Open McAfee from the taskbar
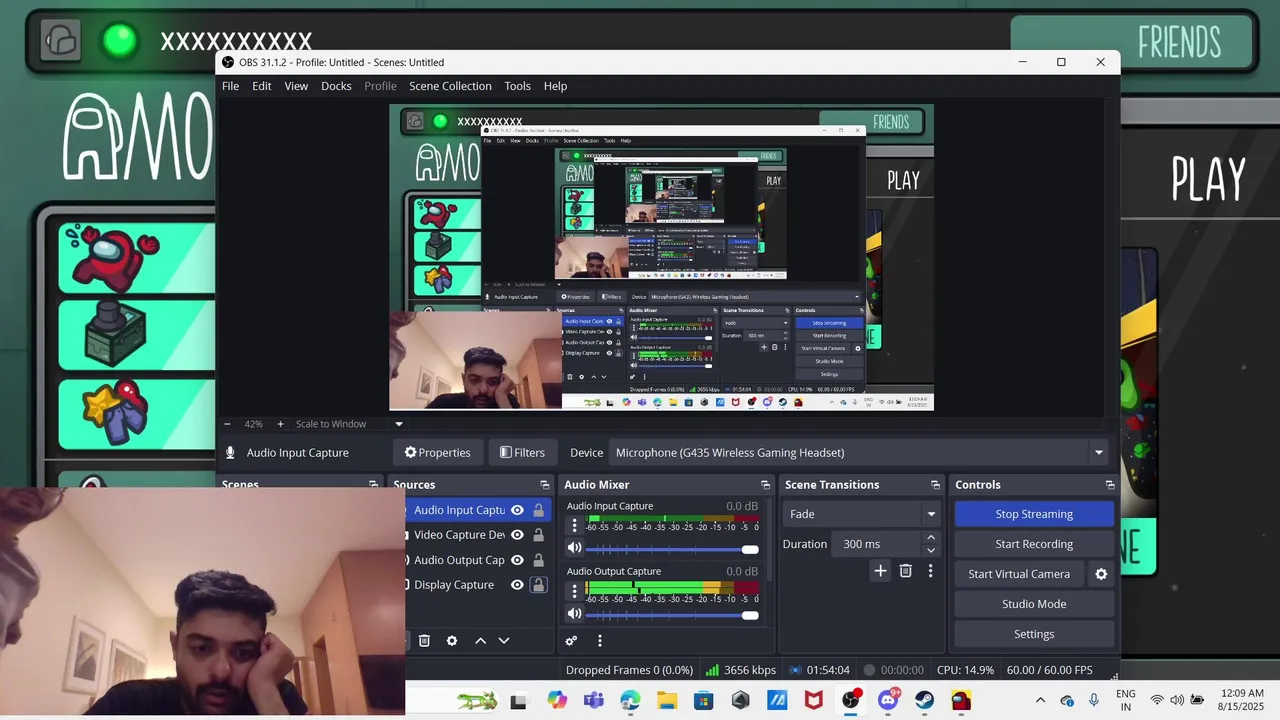Image resolution: width=1280 pixels, height=720 pixels. click(x=814, y=700)
